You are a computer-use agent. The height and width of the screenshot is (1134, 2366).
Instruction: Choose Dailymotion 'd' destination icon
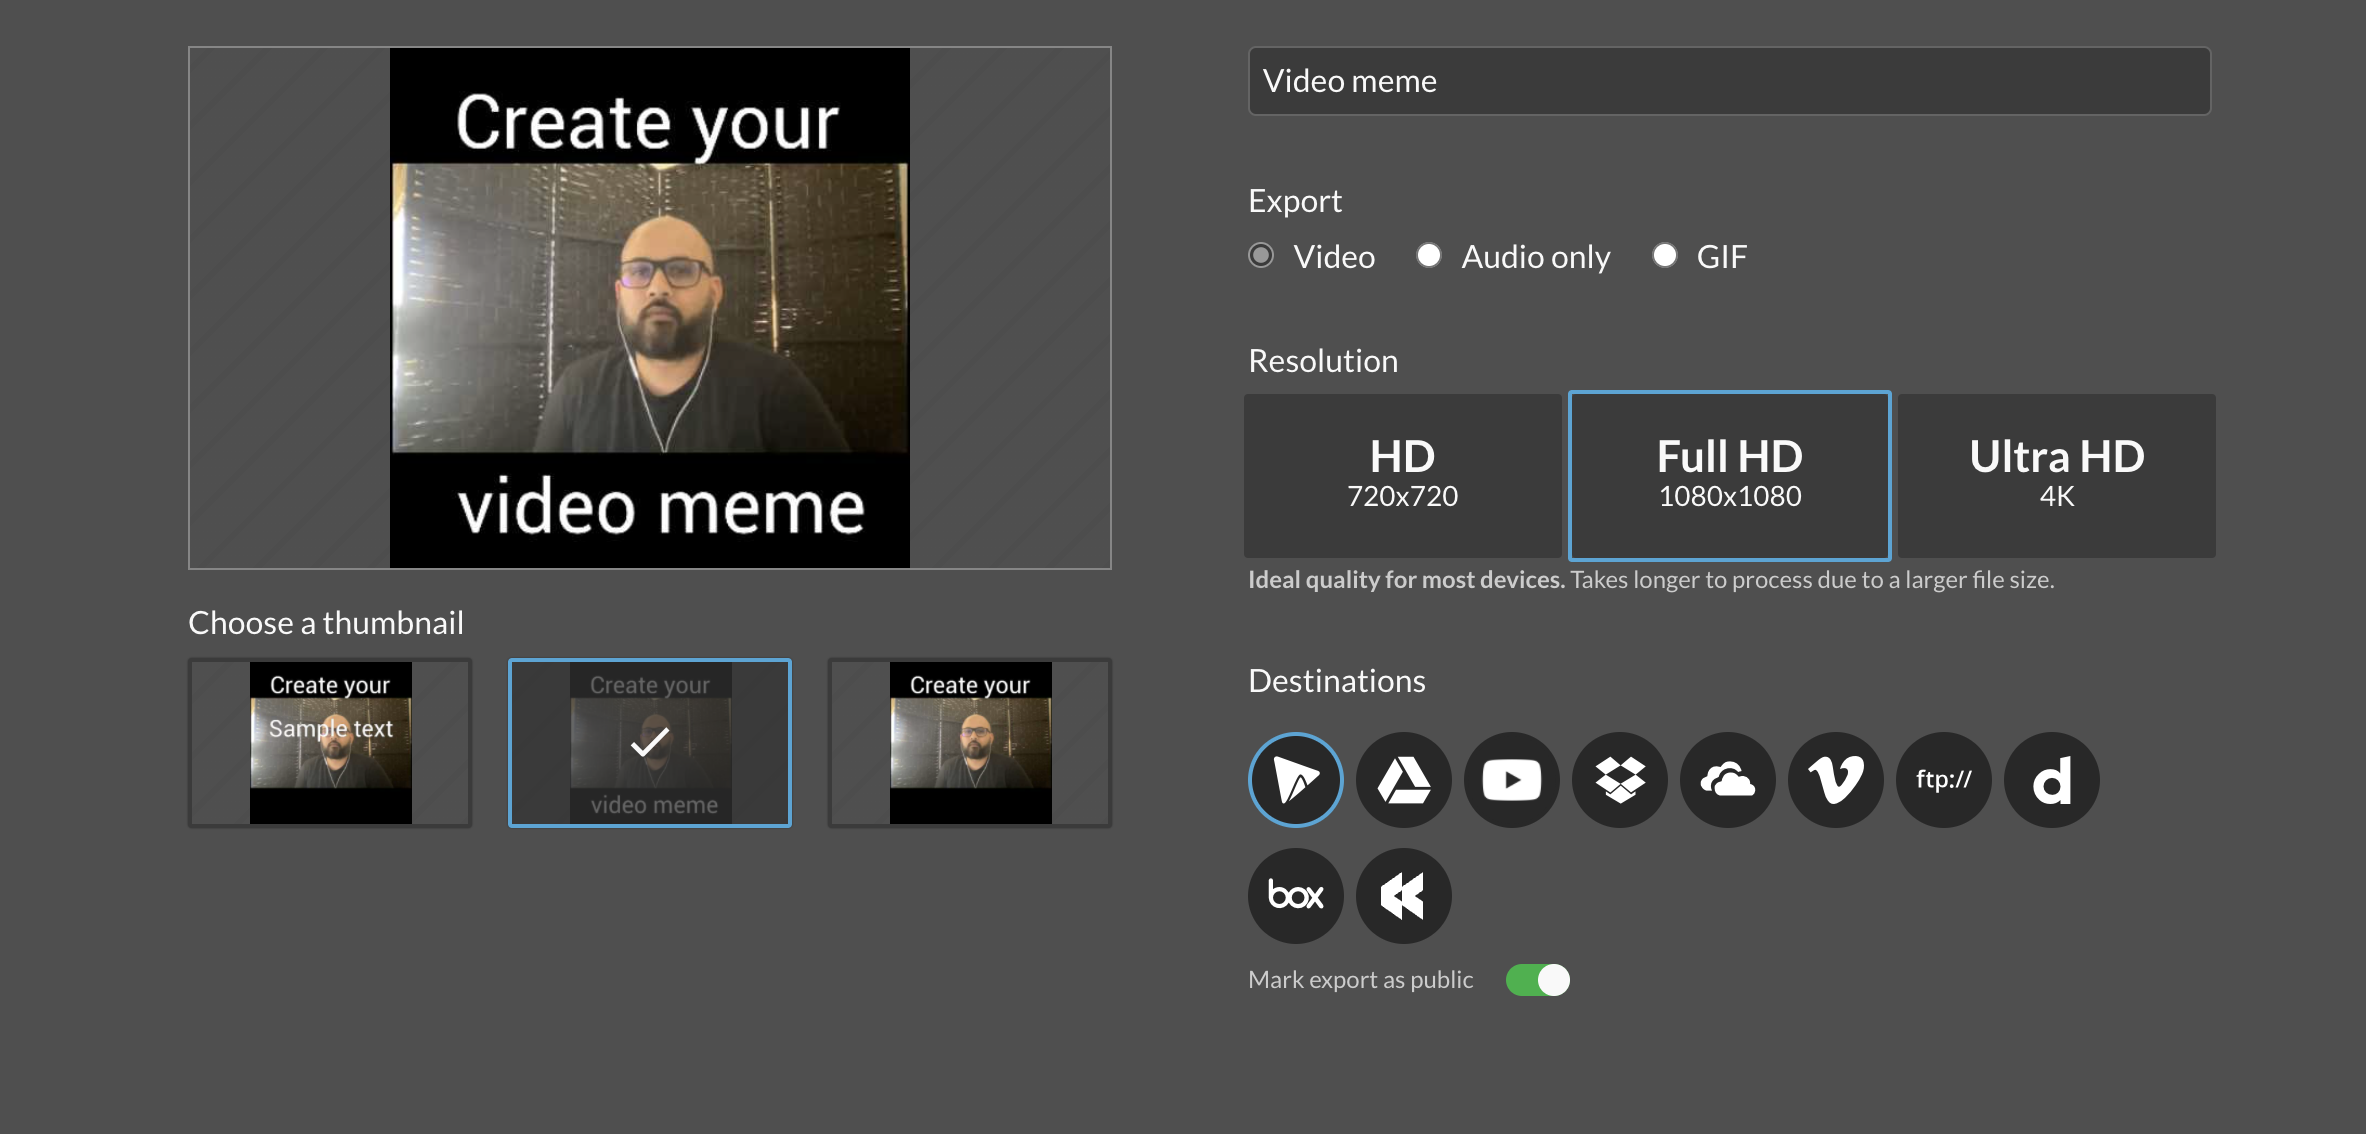(2051, 780)
